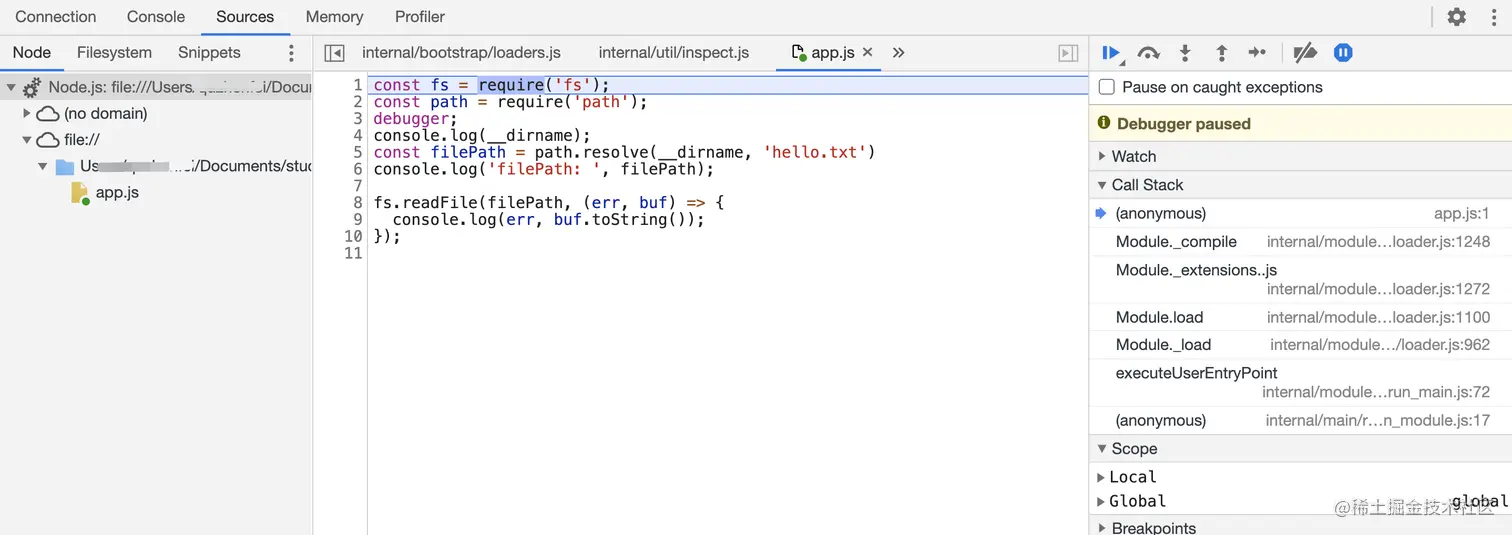This screenshot has width=1512, height=535.
Task: Open DevTools settings gear
Action: coord(1457,17)
